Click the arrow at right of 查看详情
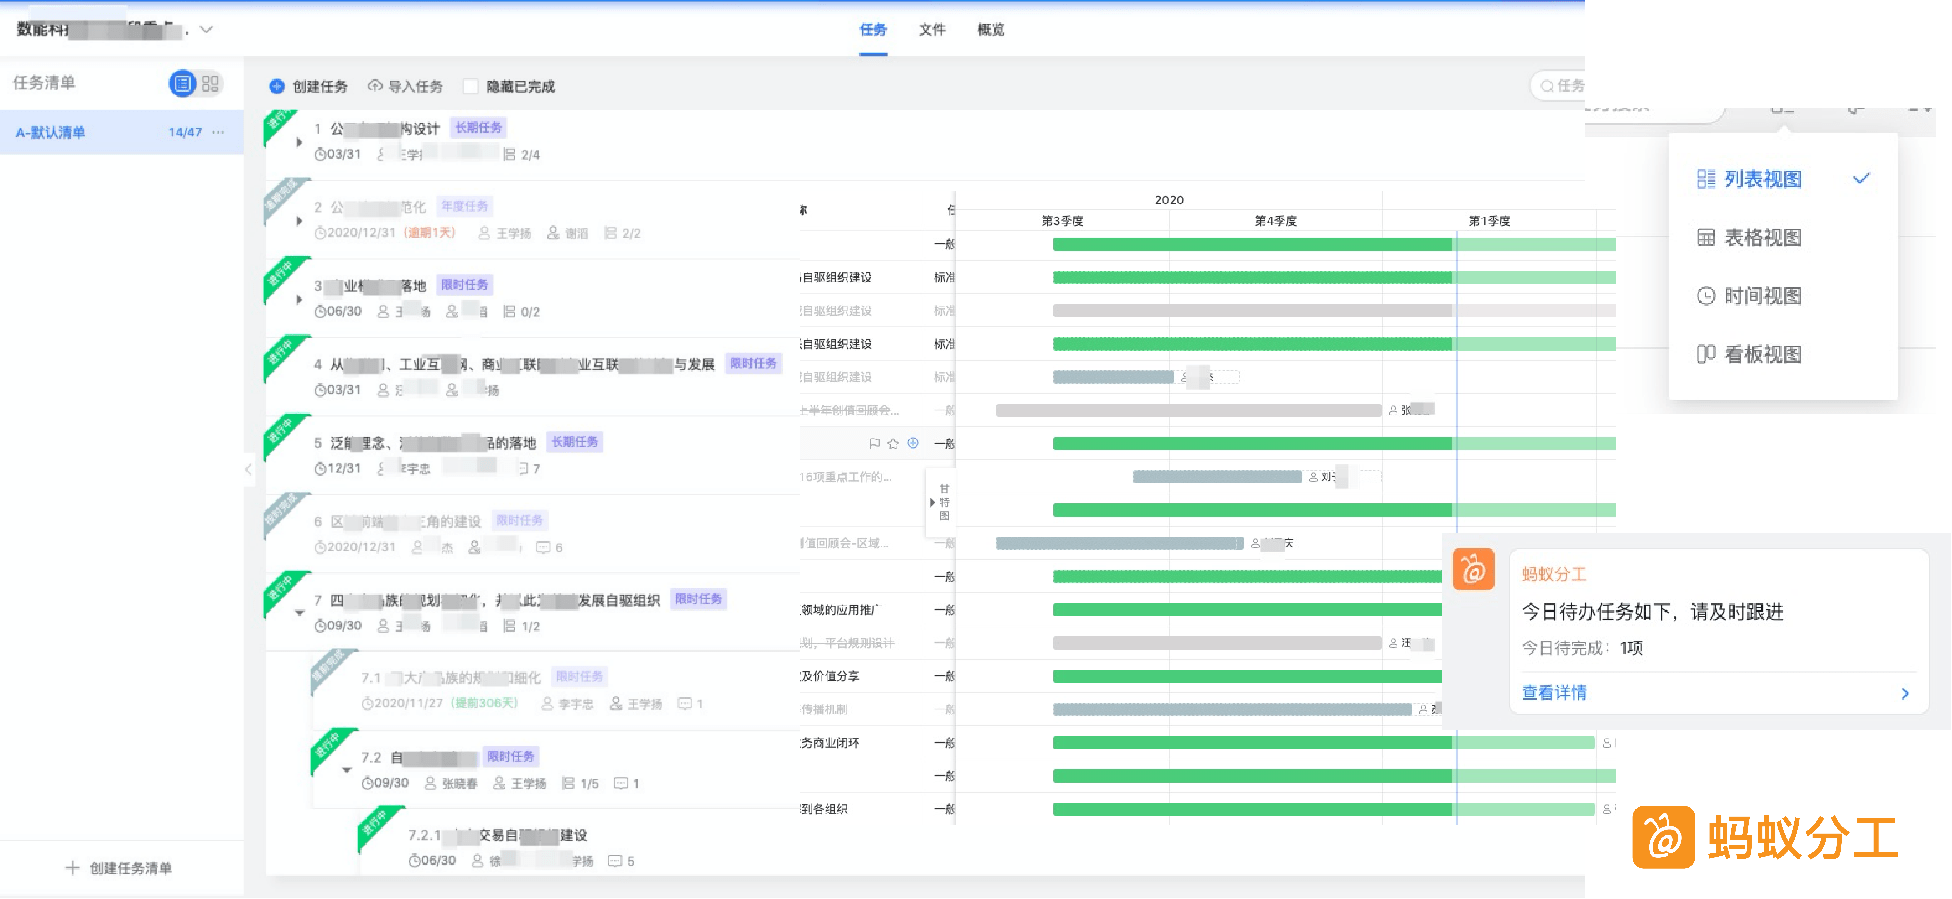Viewport: 1952px width, 899px height. point(1905,693)
